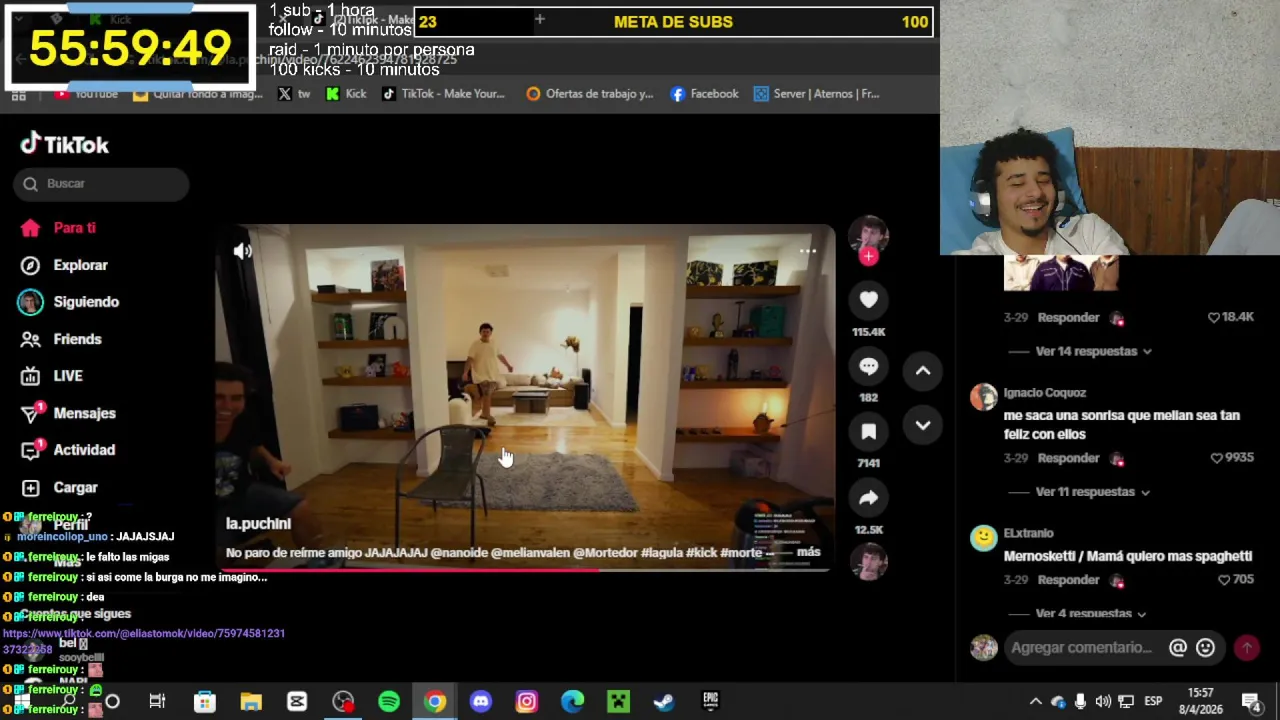Like Ignacio Coquoz's comment with 9935 likes

click(x=1216, y=458)
